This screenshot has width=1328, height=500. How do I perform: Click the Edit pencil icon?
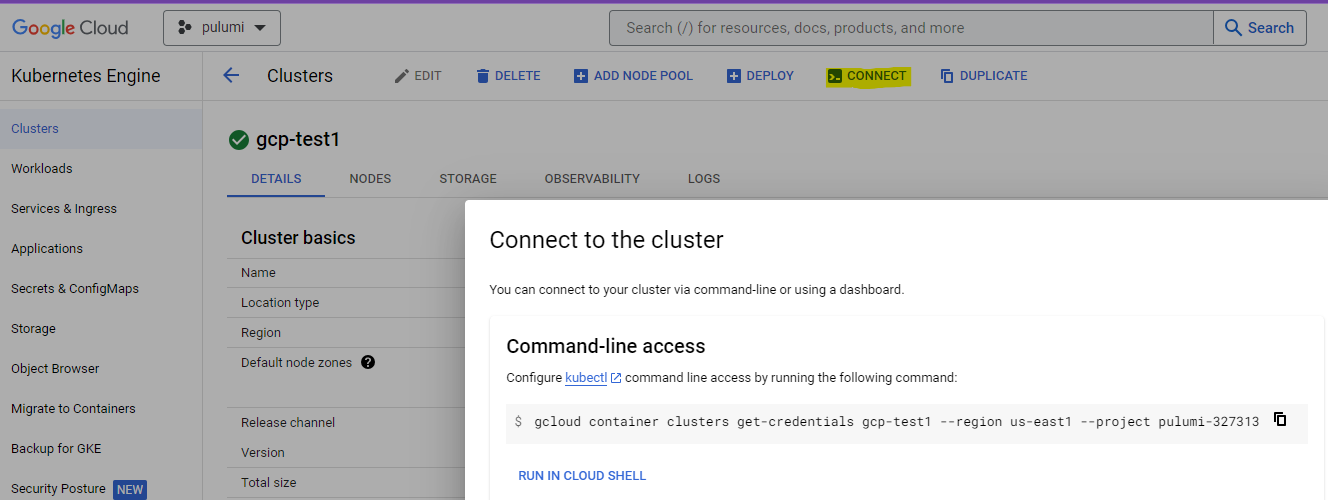[x=402, y=76]
